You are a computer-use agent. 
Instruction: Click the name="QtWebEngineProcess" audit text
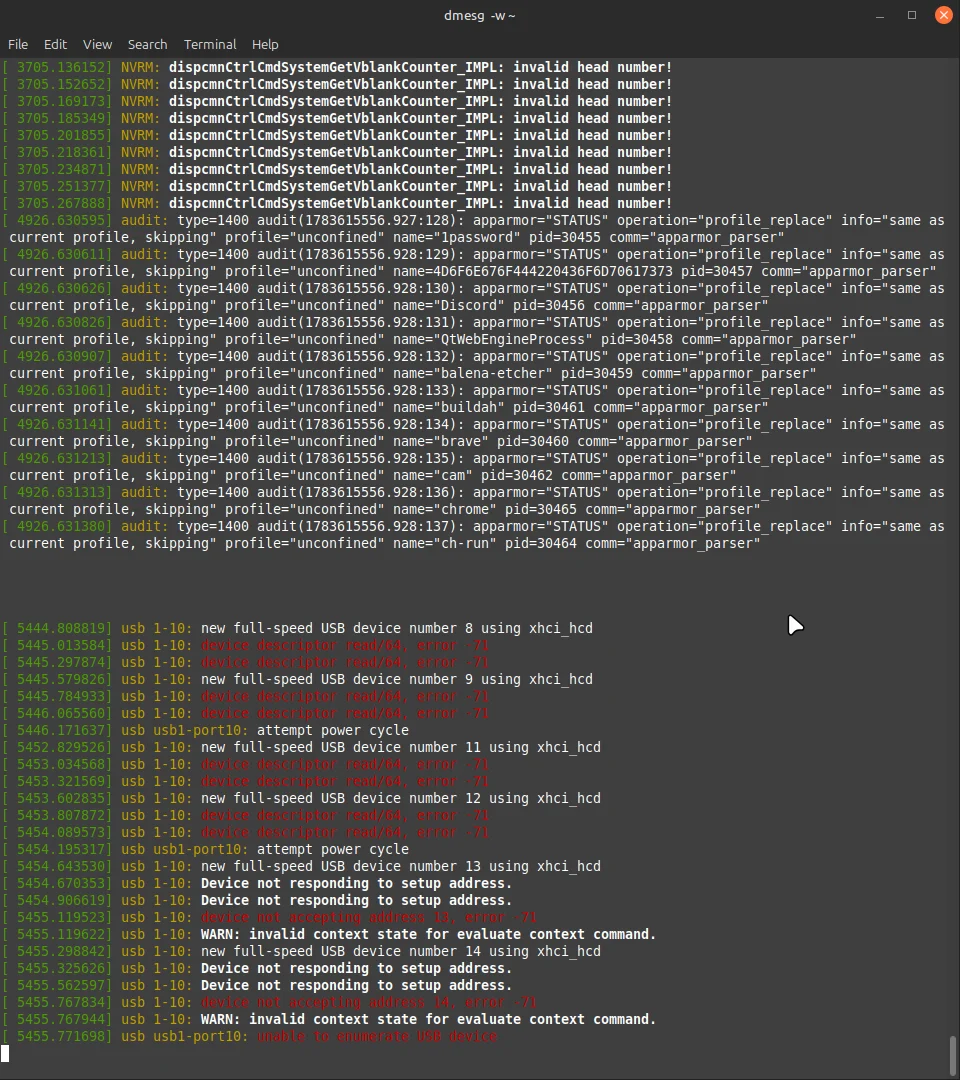tap(492, 339)
